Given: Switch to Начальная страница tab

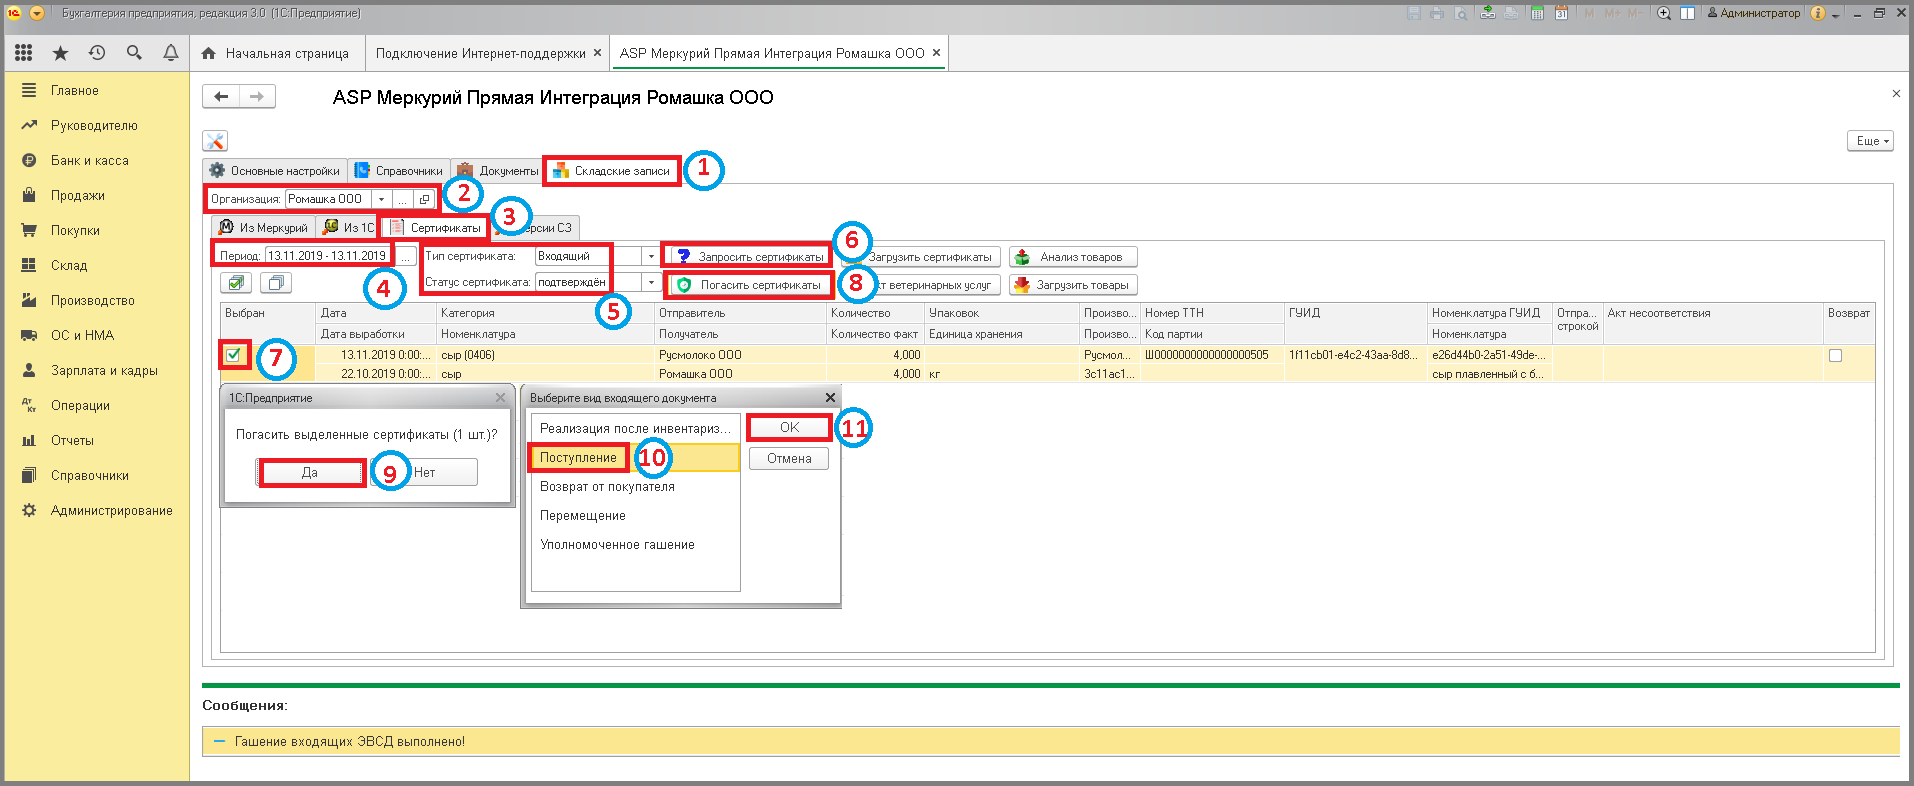Looking at the screenshot, I should point(276,53).
